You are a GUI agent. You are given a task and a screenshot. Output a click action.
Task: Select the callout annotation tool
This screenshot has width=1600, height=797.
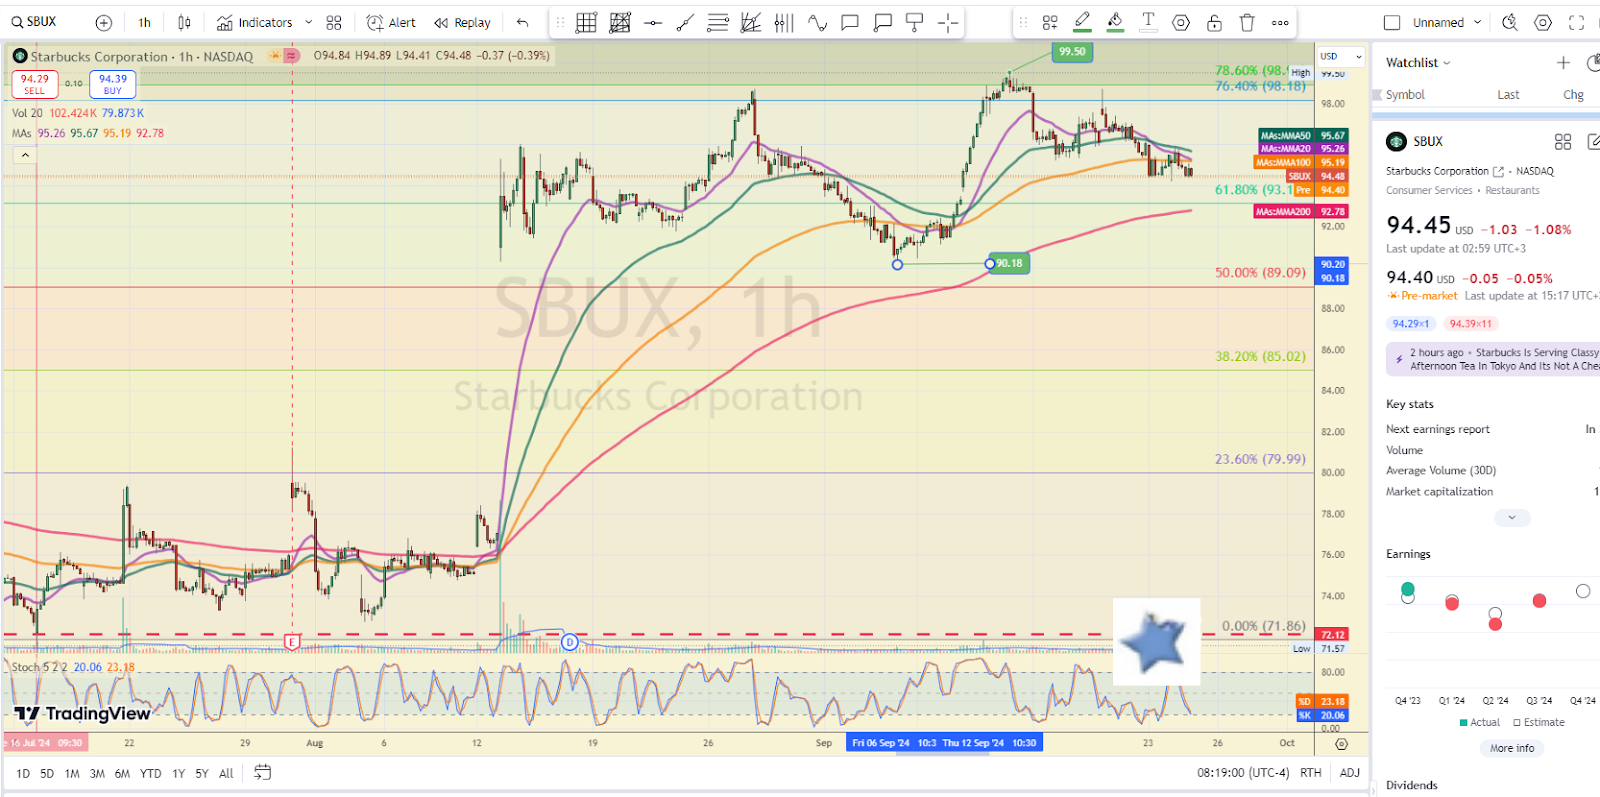882,23
